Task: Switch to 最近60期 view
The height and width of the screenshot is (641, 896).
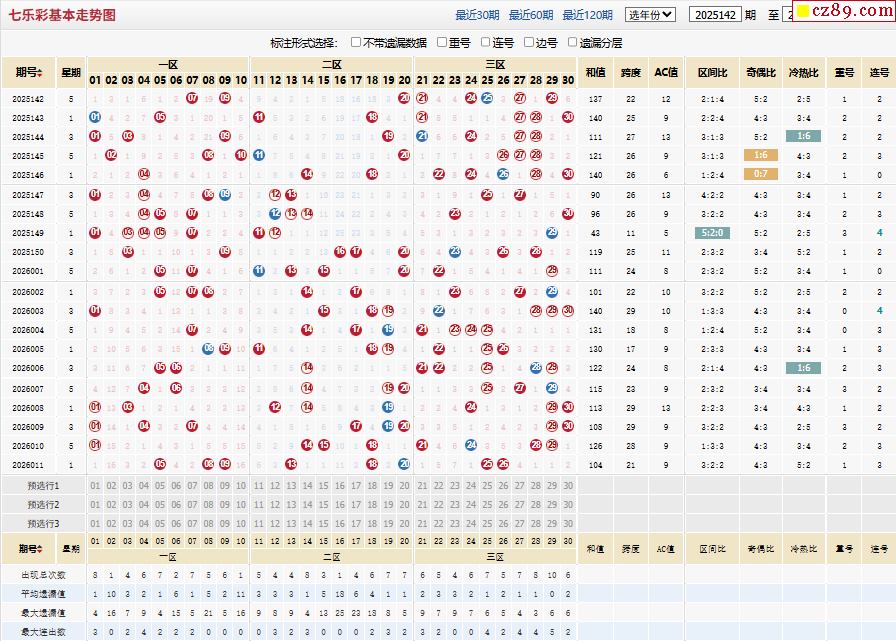Action: pos(530,15)
